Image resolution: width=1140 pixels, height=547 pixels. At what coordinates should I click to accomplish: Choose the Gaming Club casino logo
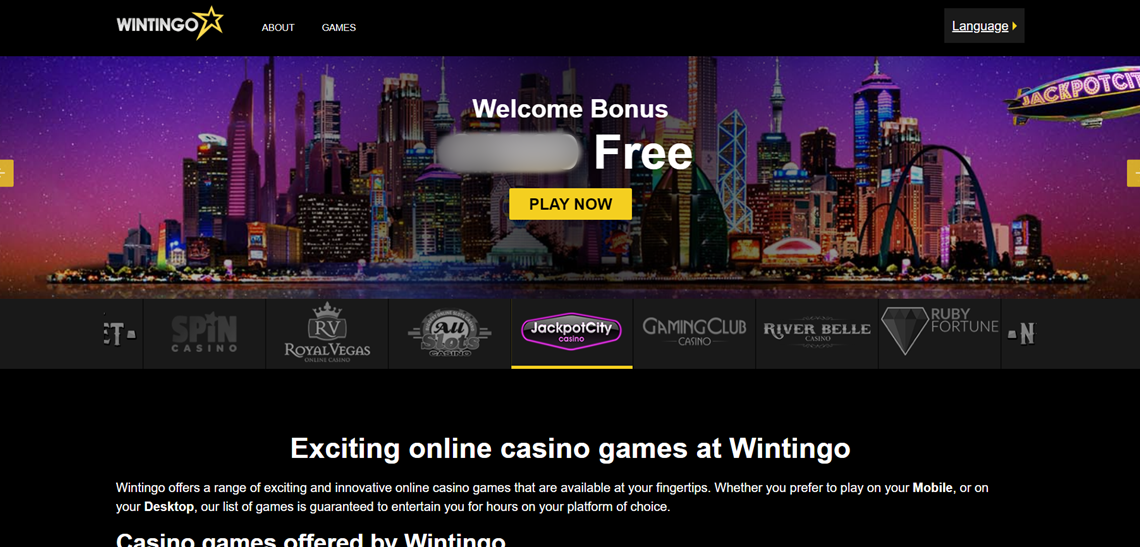[x=694, y=332]
